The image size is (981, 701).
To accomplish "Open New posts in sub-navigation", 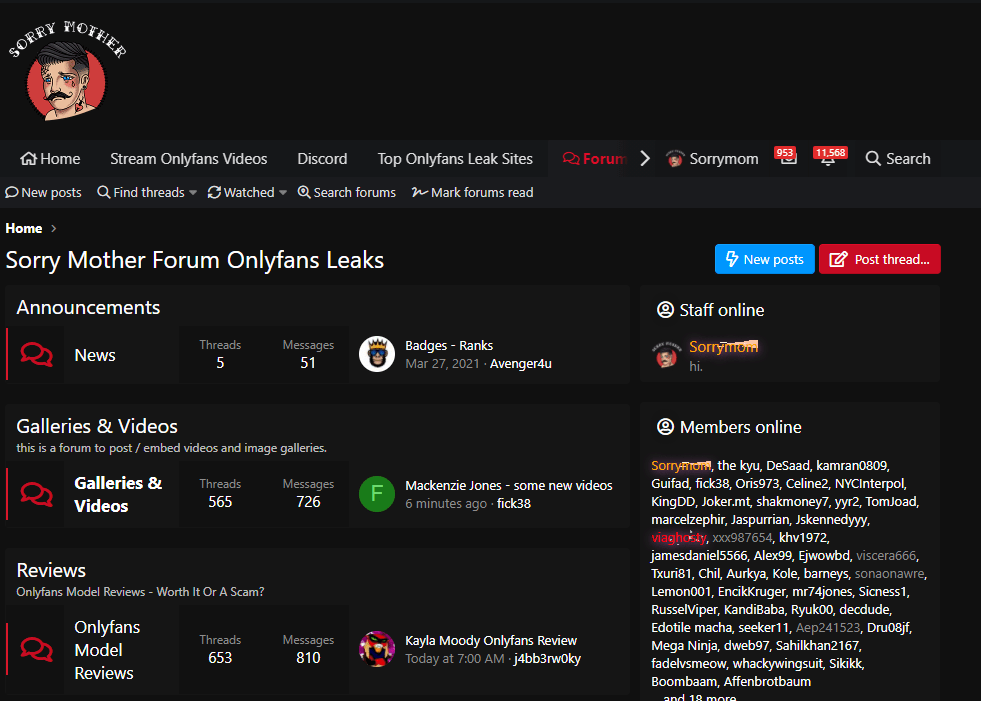I will coord(43,193).
